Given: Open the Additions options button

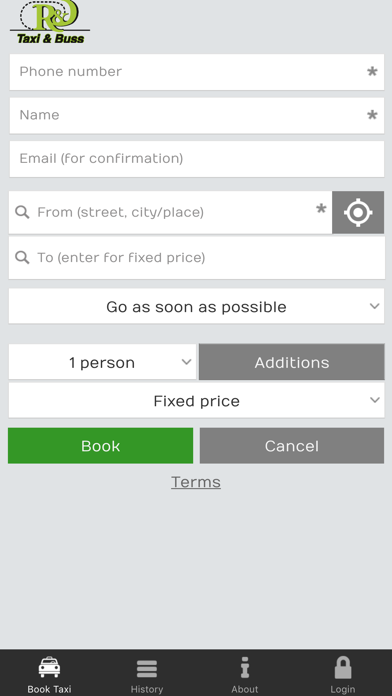Looking at the screenshot, I should [x=292, y=362].
